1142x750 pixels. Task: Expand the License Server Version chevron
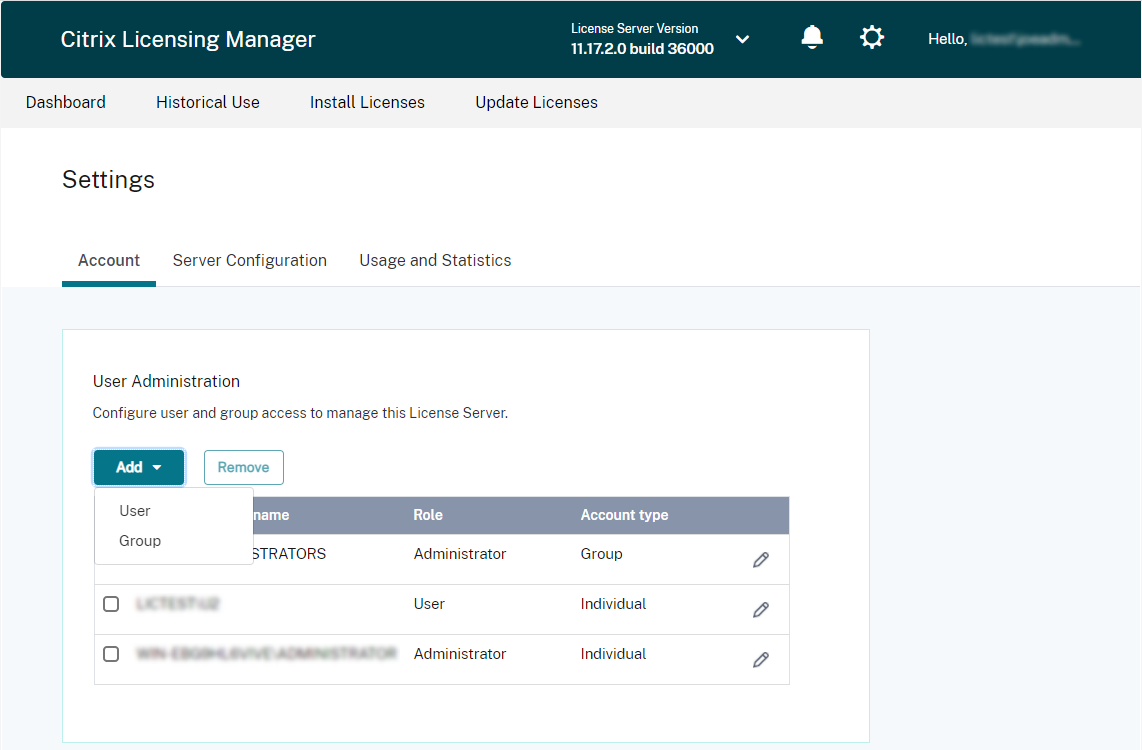tap(742, 39)
